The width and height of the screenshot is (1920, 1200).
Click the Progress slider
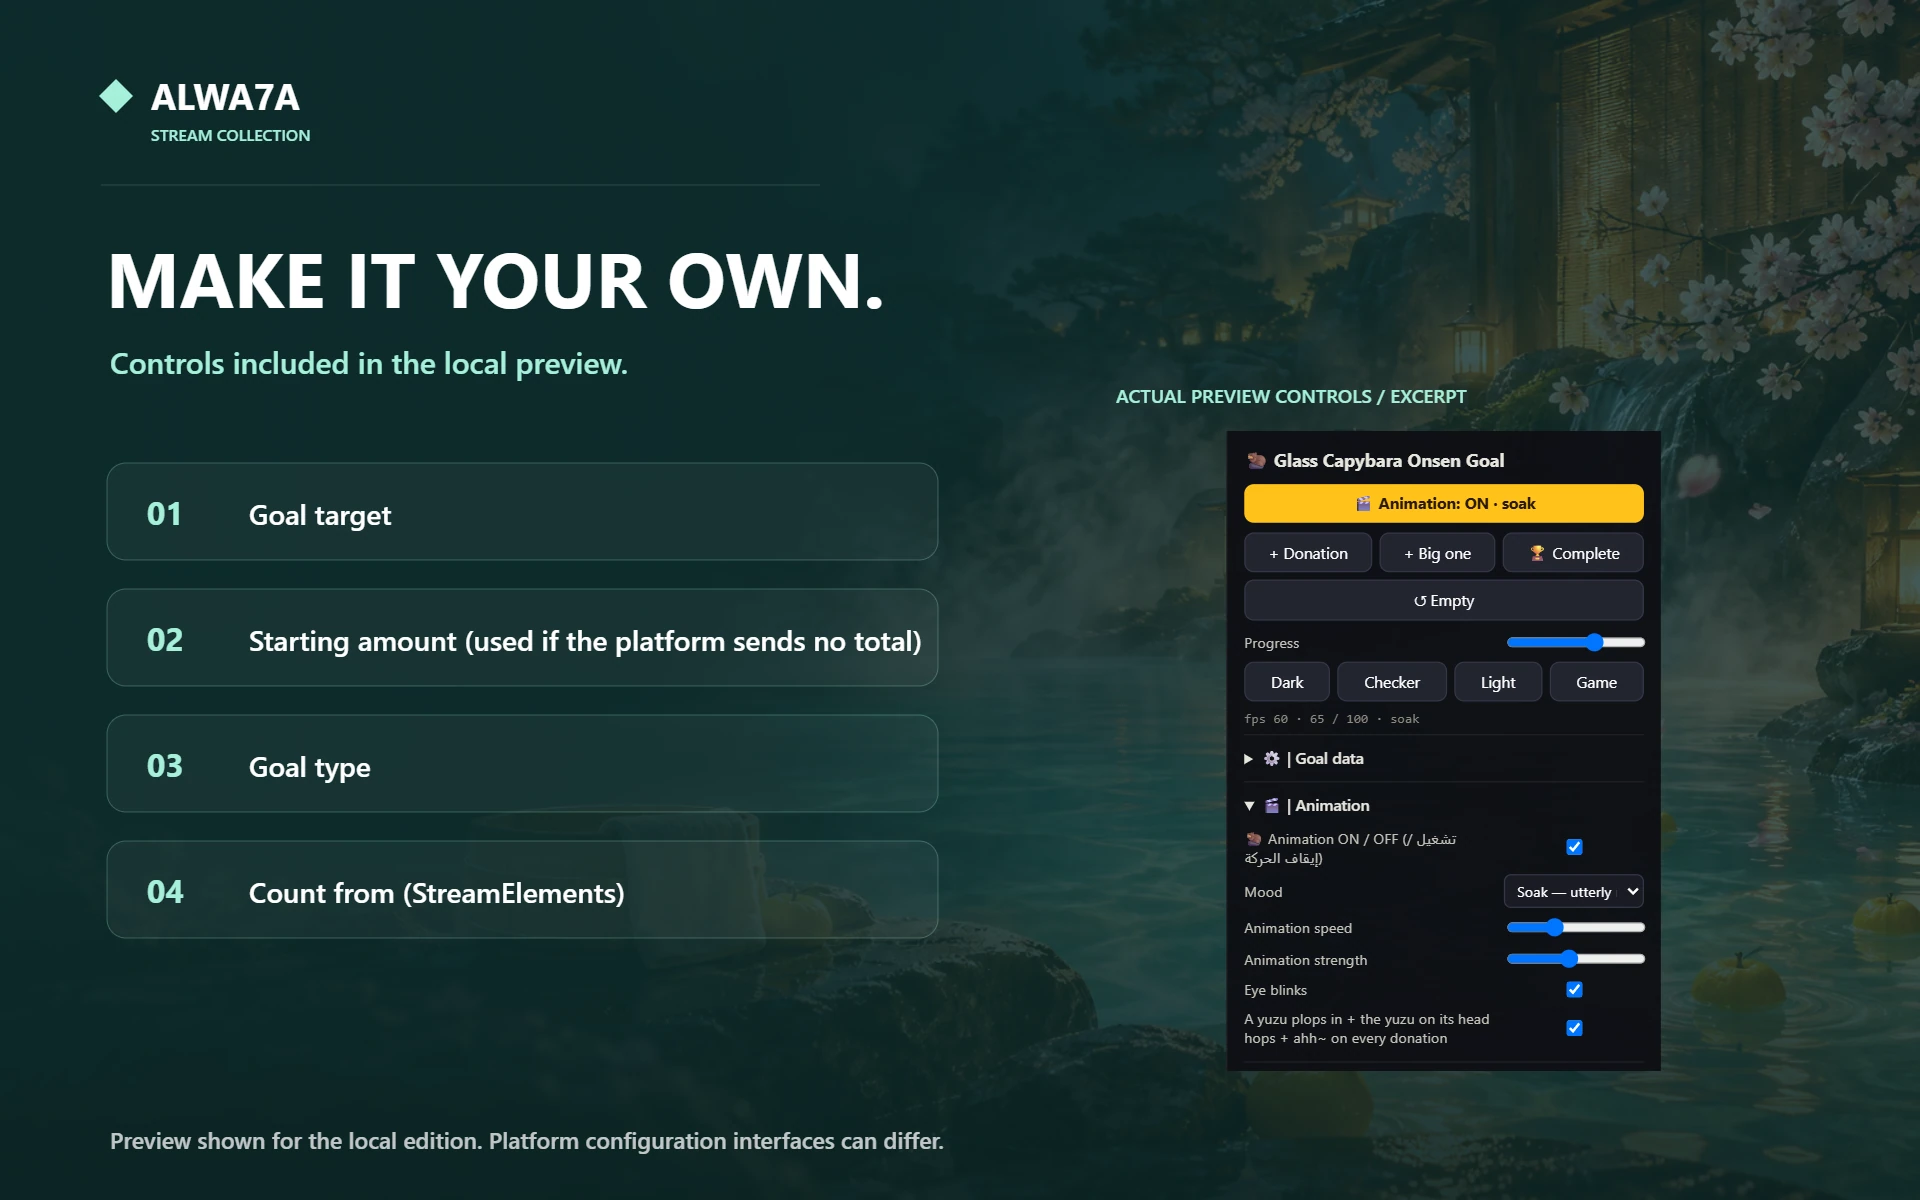[x=1575, y=643]
